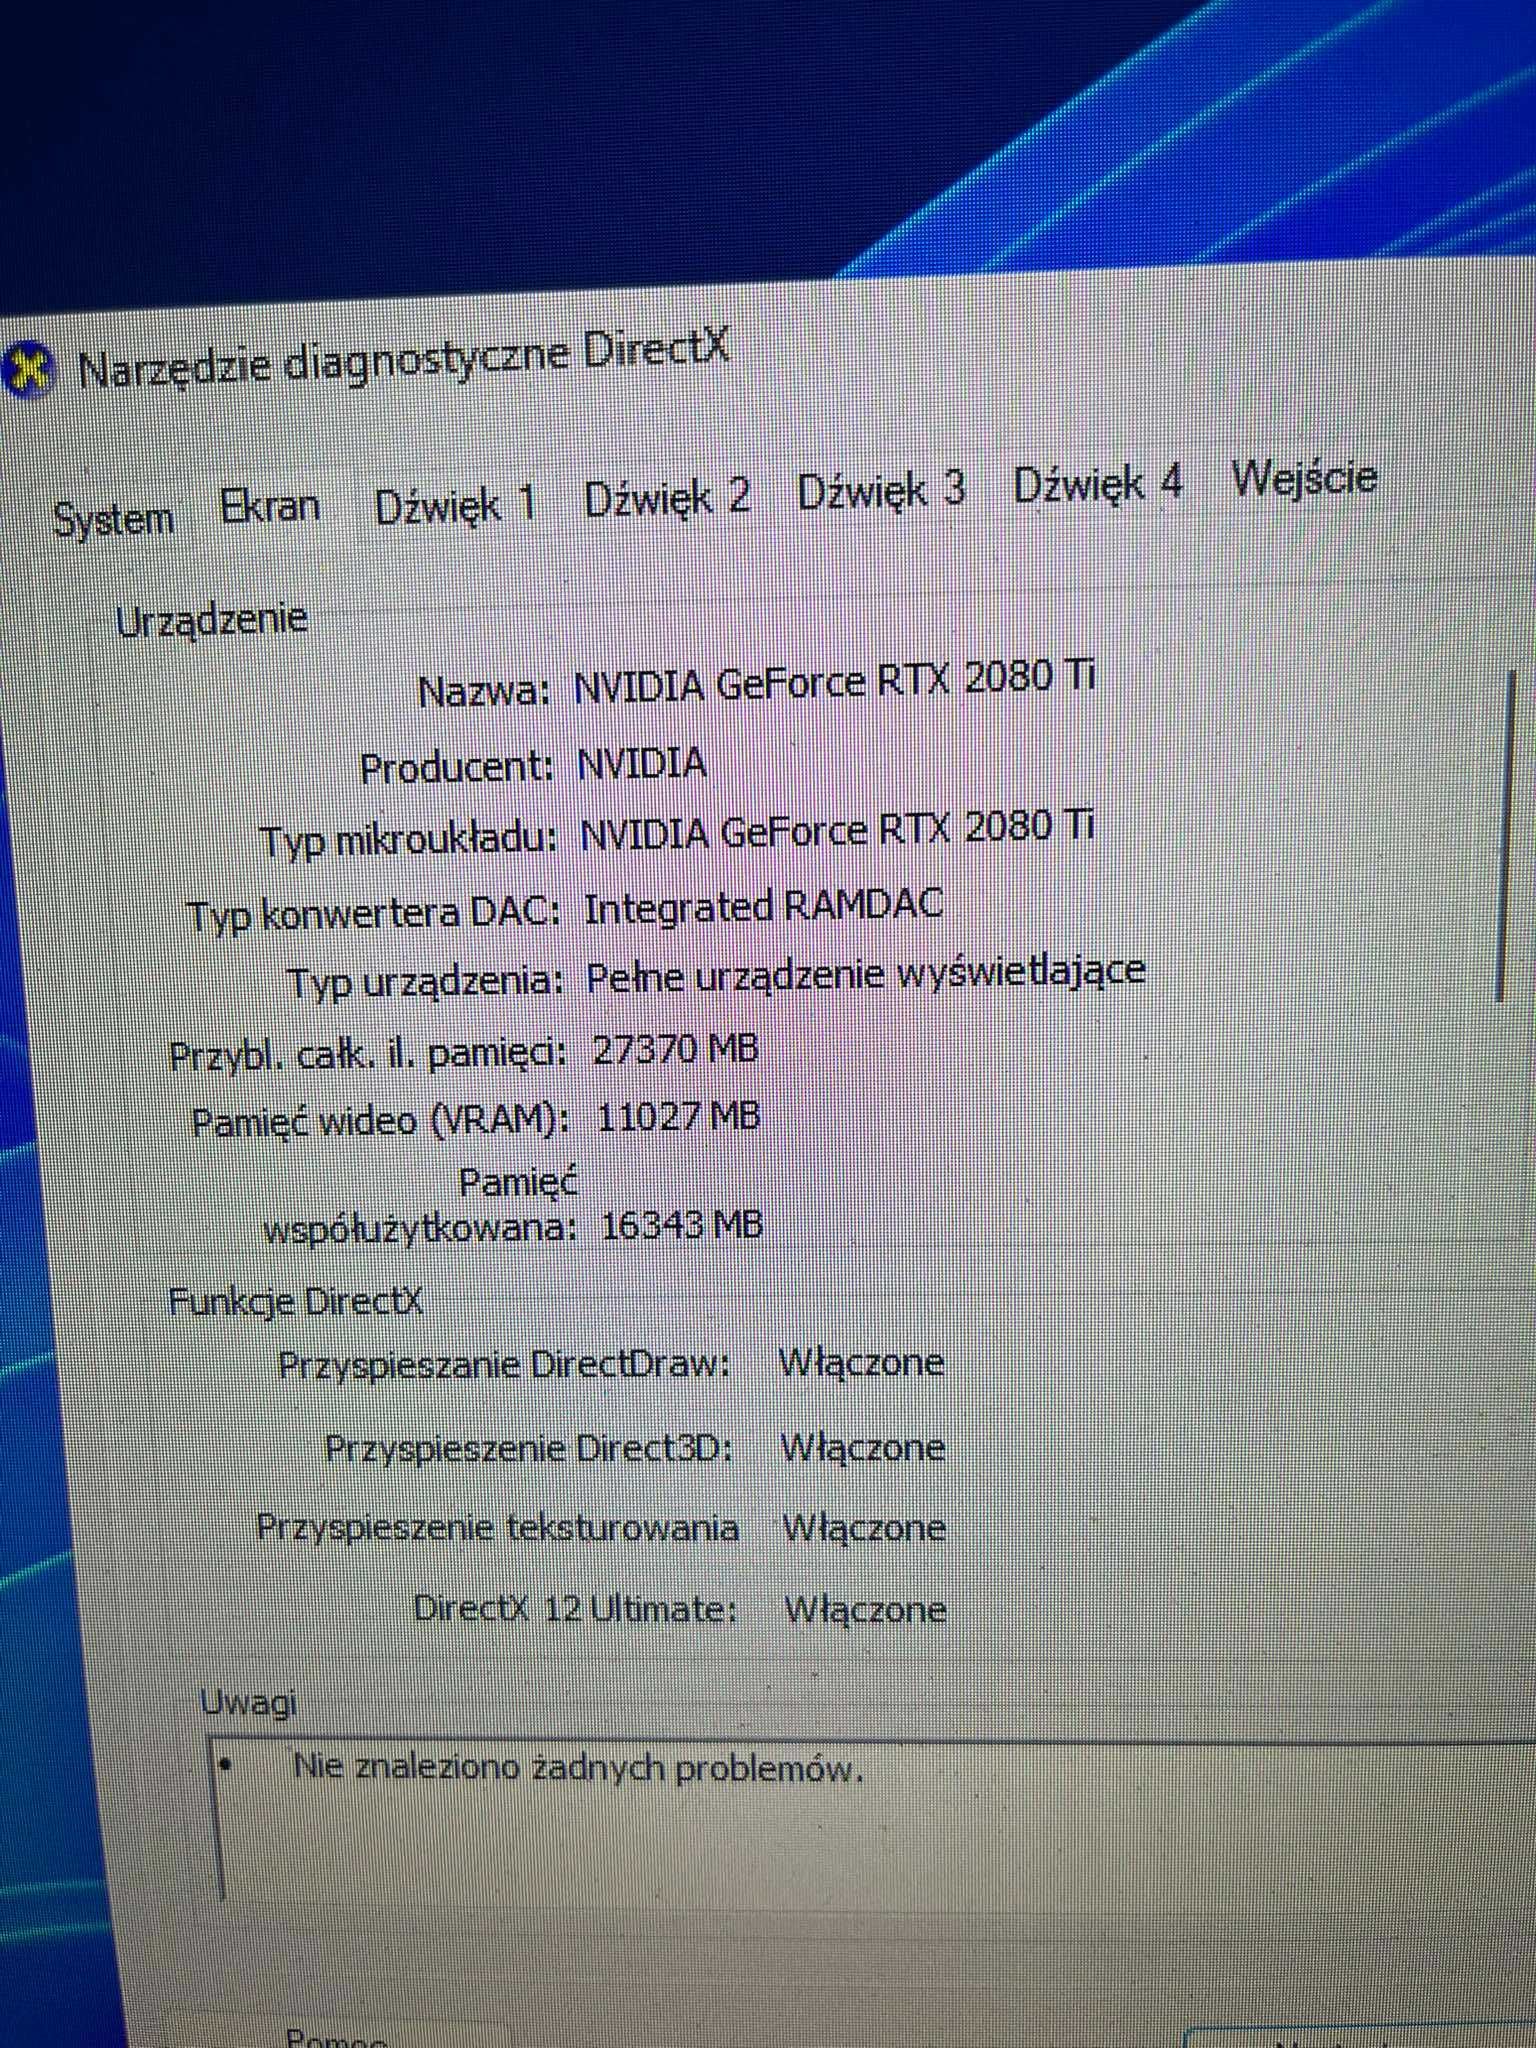Click the Nie znaleziono żadnych problemów note
Image resolution: width=1536 pixels, height=2048 pixels.
point(578,1768)
